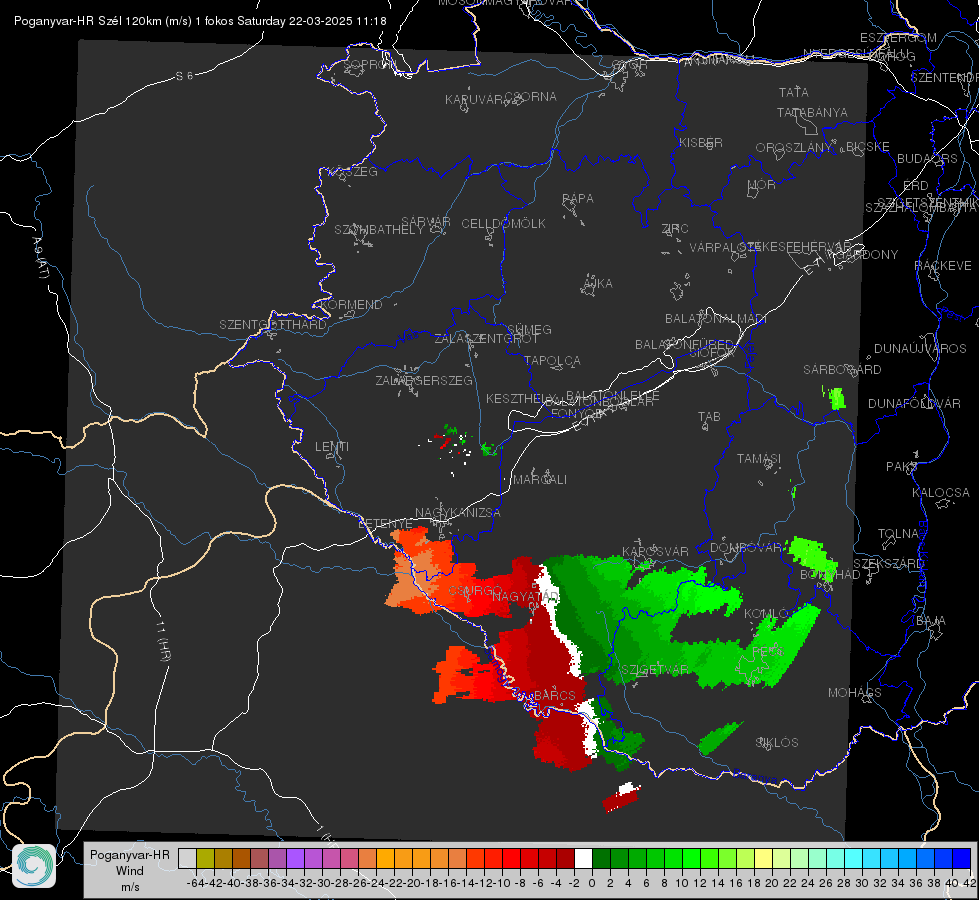This screenshot has width=979, height=900.
Task: Select the KÖRMEND label
Action: pyautogui.click(x=352, y=305)
